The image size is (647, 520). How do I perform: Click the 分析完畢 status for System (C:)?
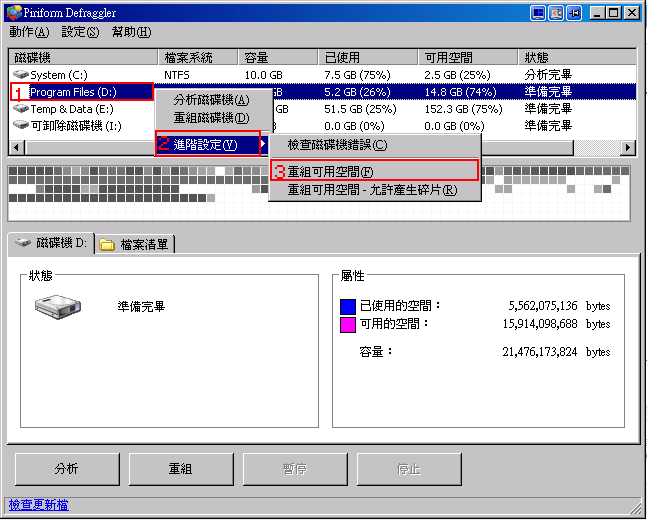(548, 75)
